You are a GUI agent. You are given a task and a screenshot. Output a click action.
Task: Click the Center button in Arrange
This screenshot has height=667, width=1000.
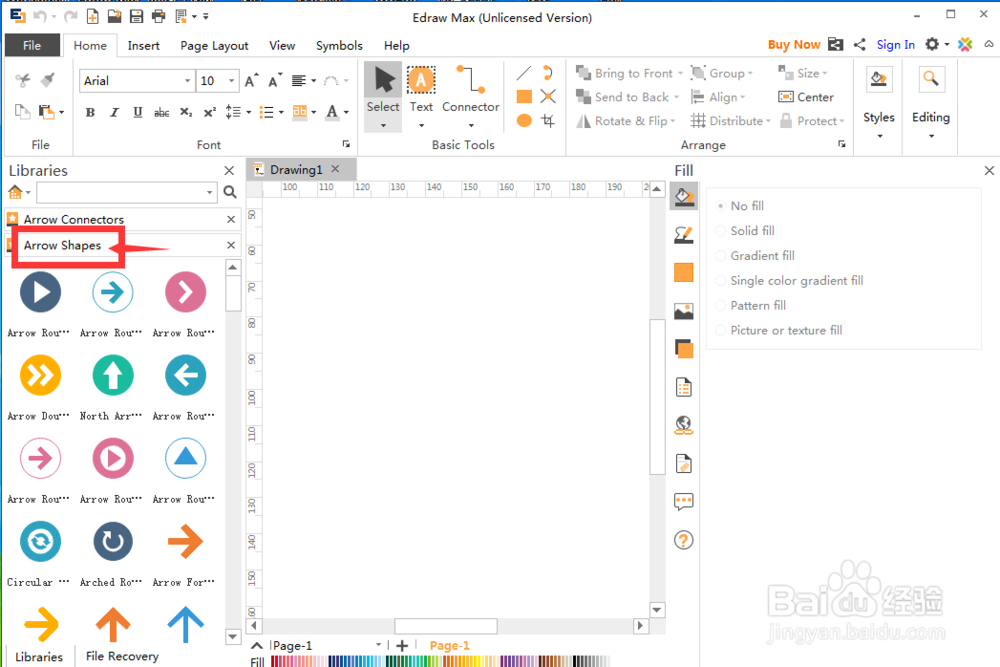pos(806,97)
